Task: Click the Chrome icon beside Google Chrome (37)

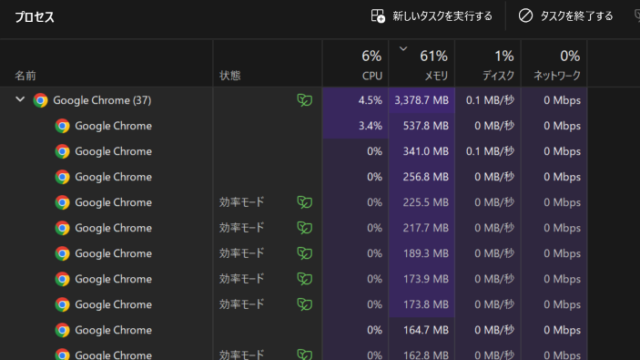Action: coord(40,100)
